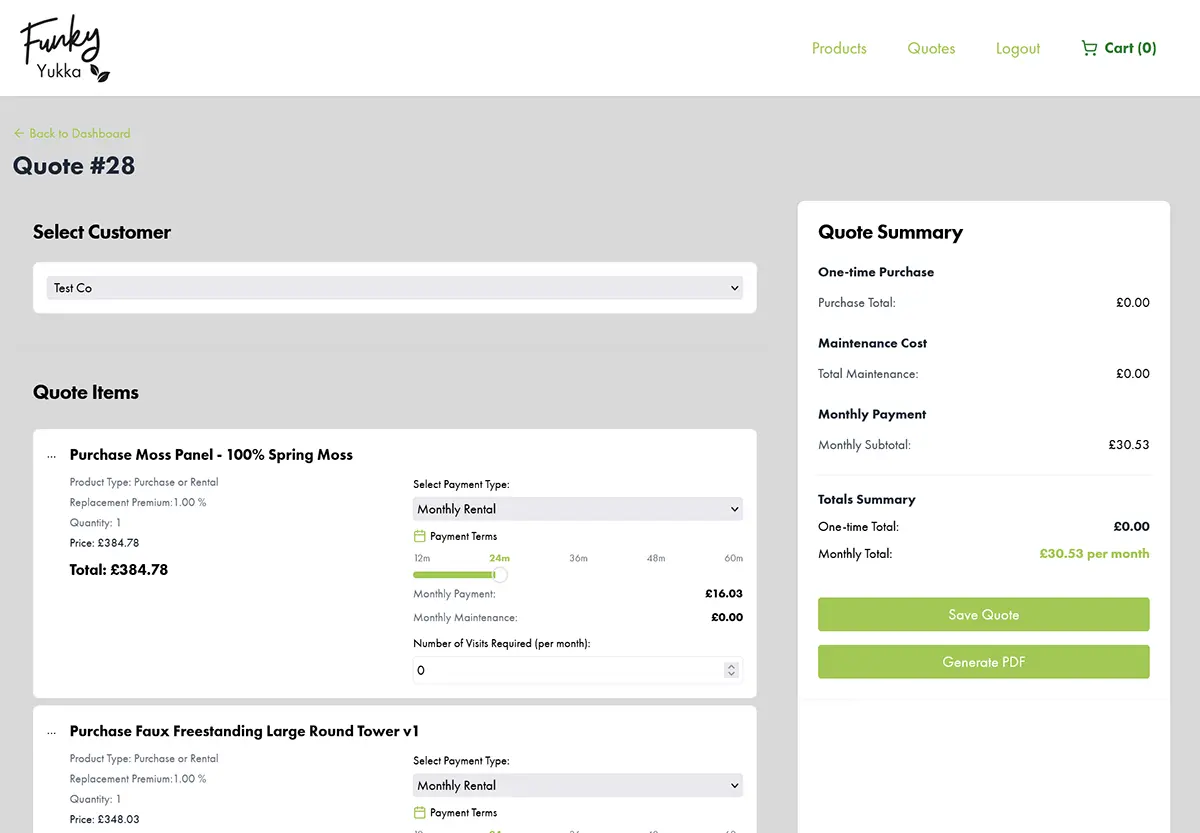Open the Products menu
Image resolution: width=1200 pixels, height=833 pixels.
[x=839, y=48]
